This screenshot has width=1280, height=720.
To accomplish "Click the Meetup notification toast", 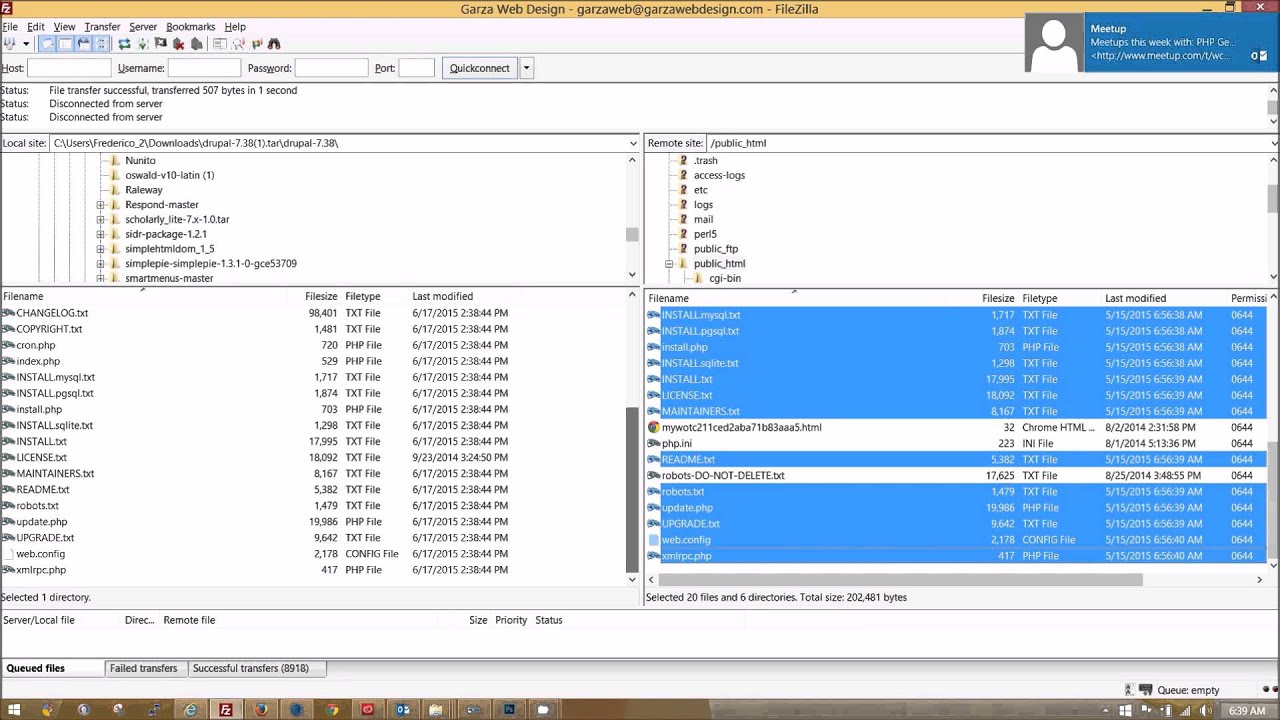I will coord(1150,43).
